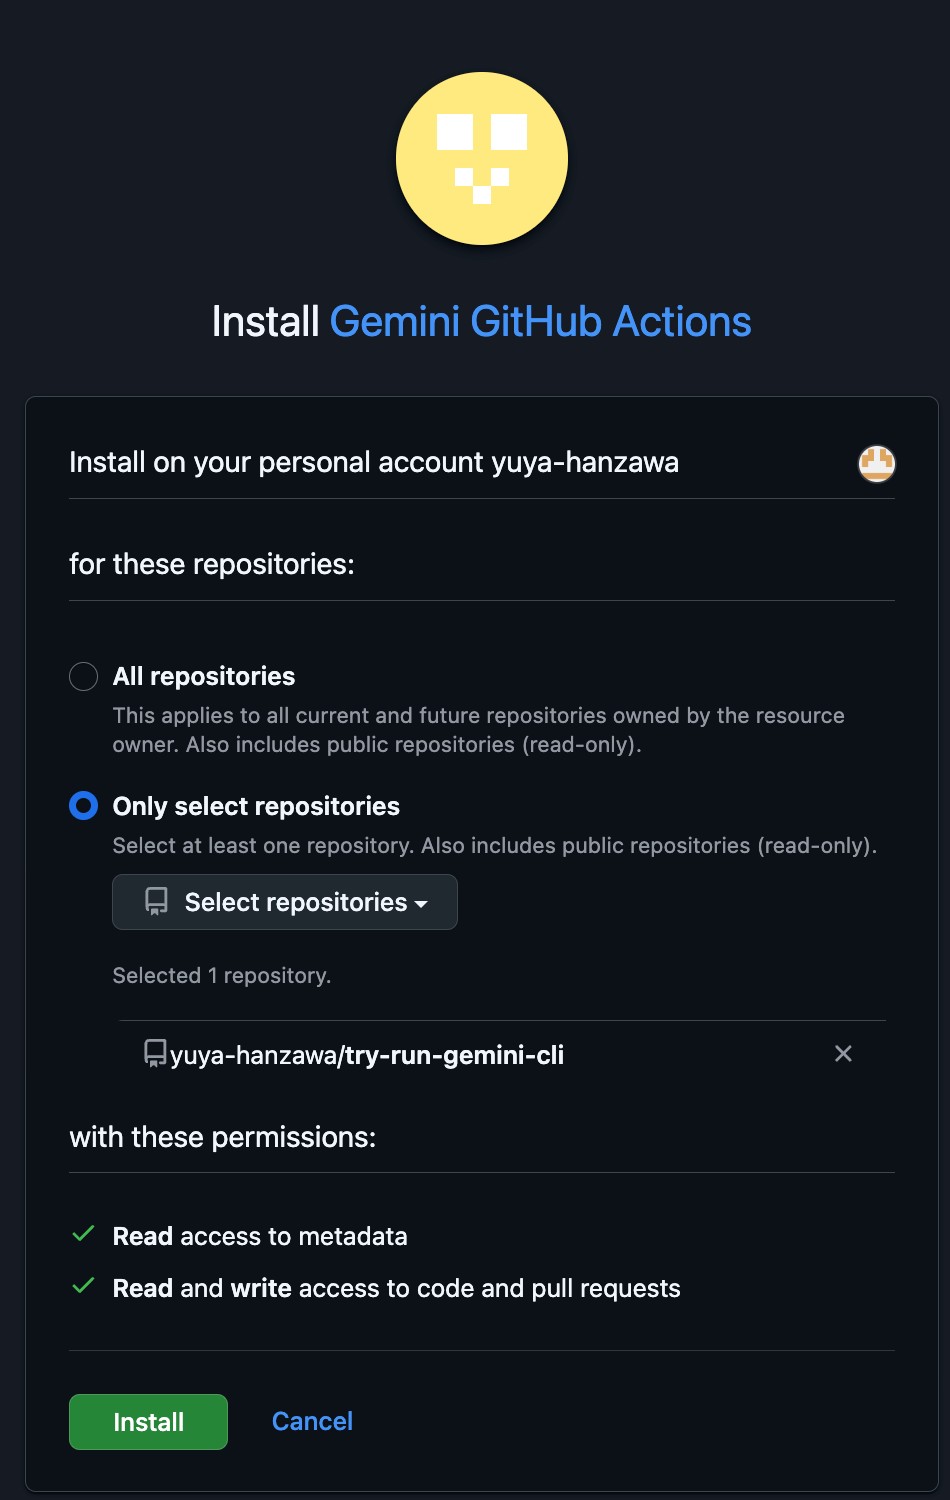Viewport: 950px width, 1500px height.
Task: Remove try-run-gemini-cli with the X icon
Action: click(x=843, y=1053)
